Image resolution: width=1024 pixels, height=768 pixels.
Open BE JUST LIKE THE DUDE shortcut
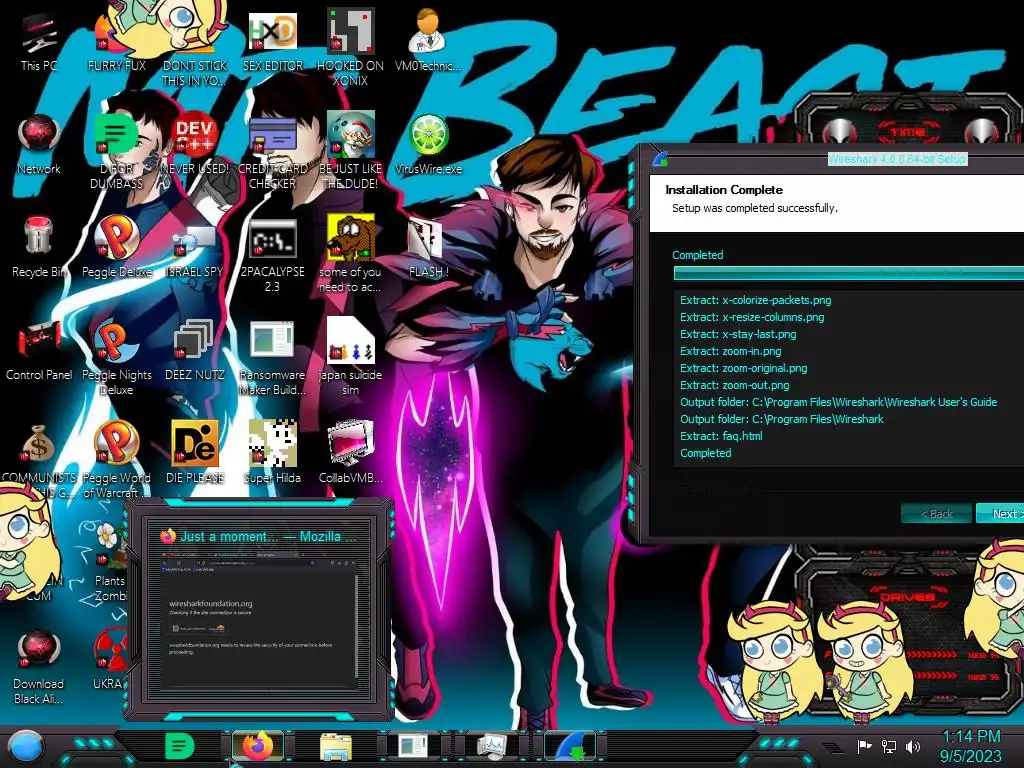[x=351, y=152]
